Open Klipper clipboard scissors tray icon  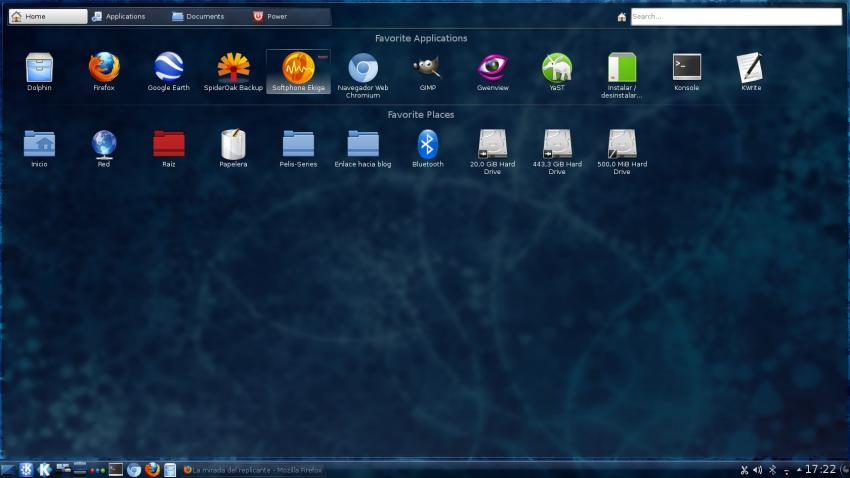[x=744, y=470]
